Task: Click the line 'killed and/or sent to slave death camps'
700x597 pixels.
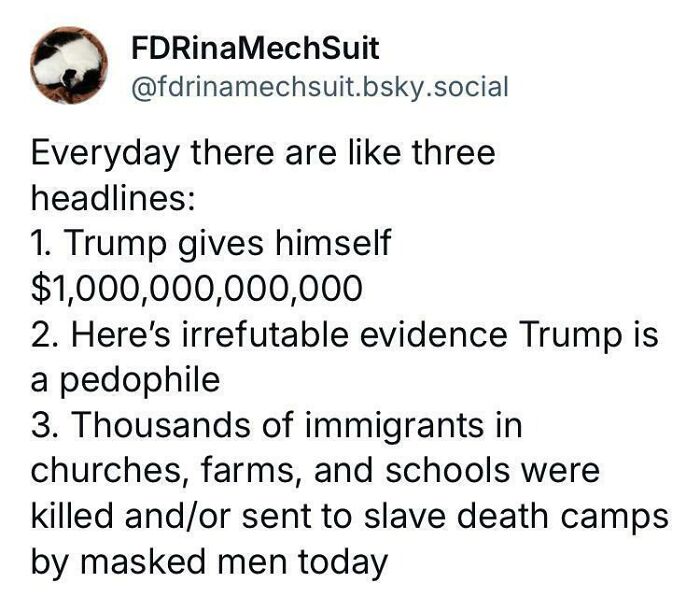Action: 350,516
